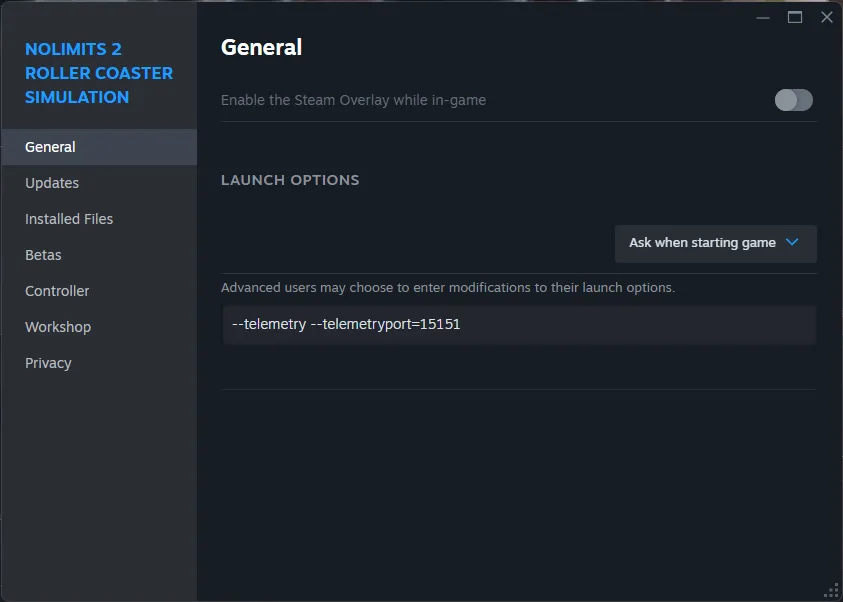Click the General page heading
This screenshot has width=843, height=602.
(x=261, y=47)
